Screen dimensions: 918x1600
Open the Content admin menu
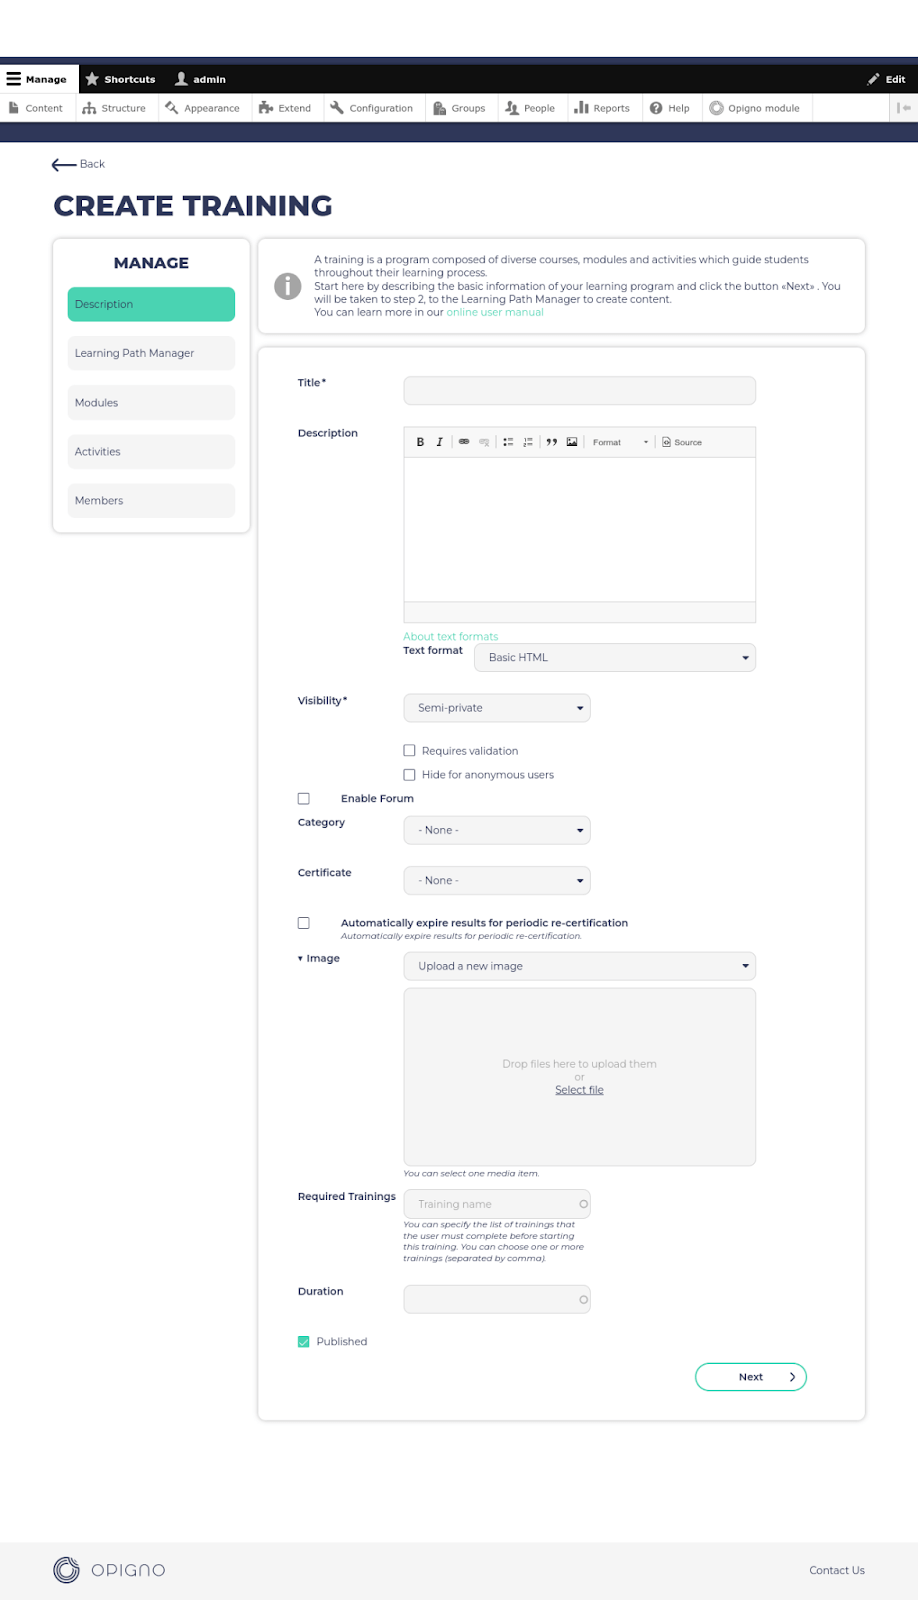pyautogui.click(x=36, y=108)
